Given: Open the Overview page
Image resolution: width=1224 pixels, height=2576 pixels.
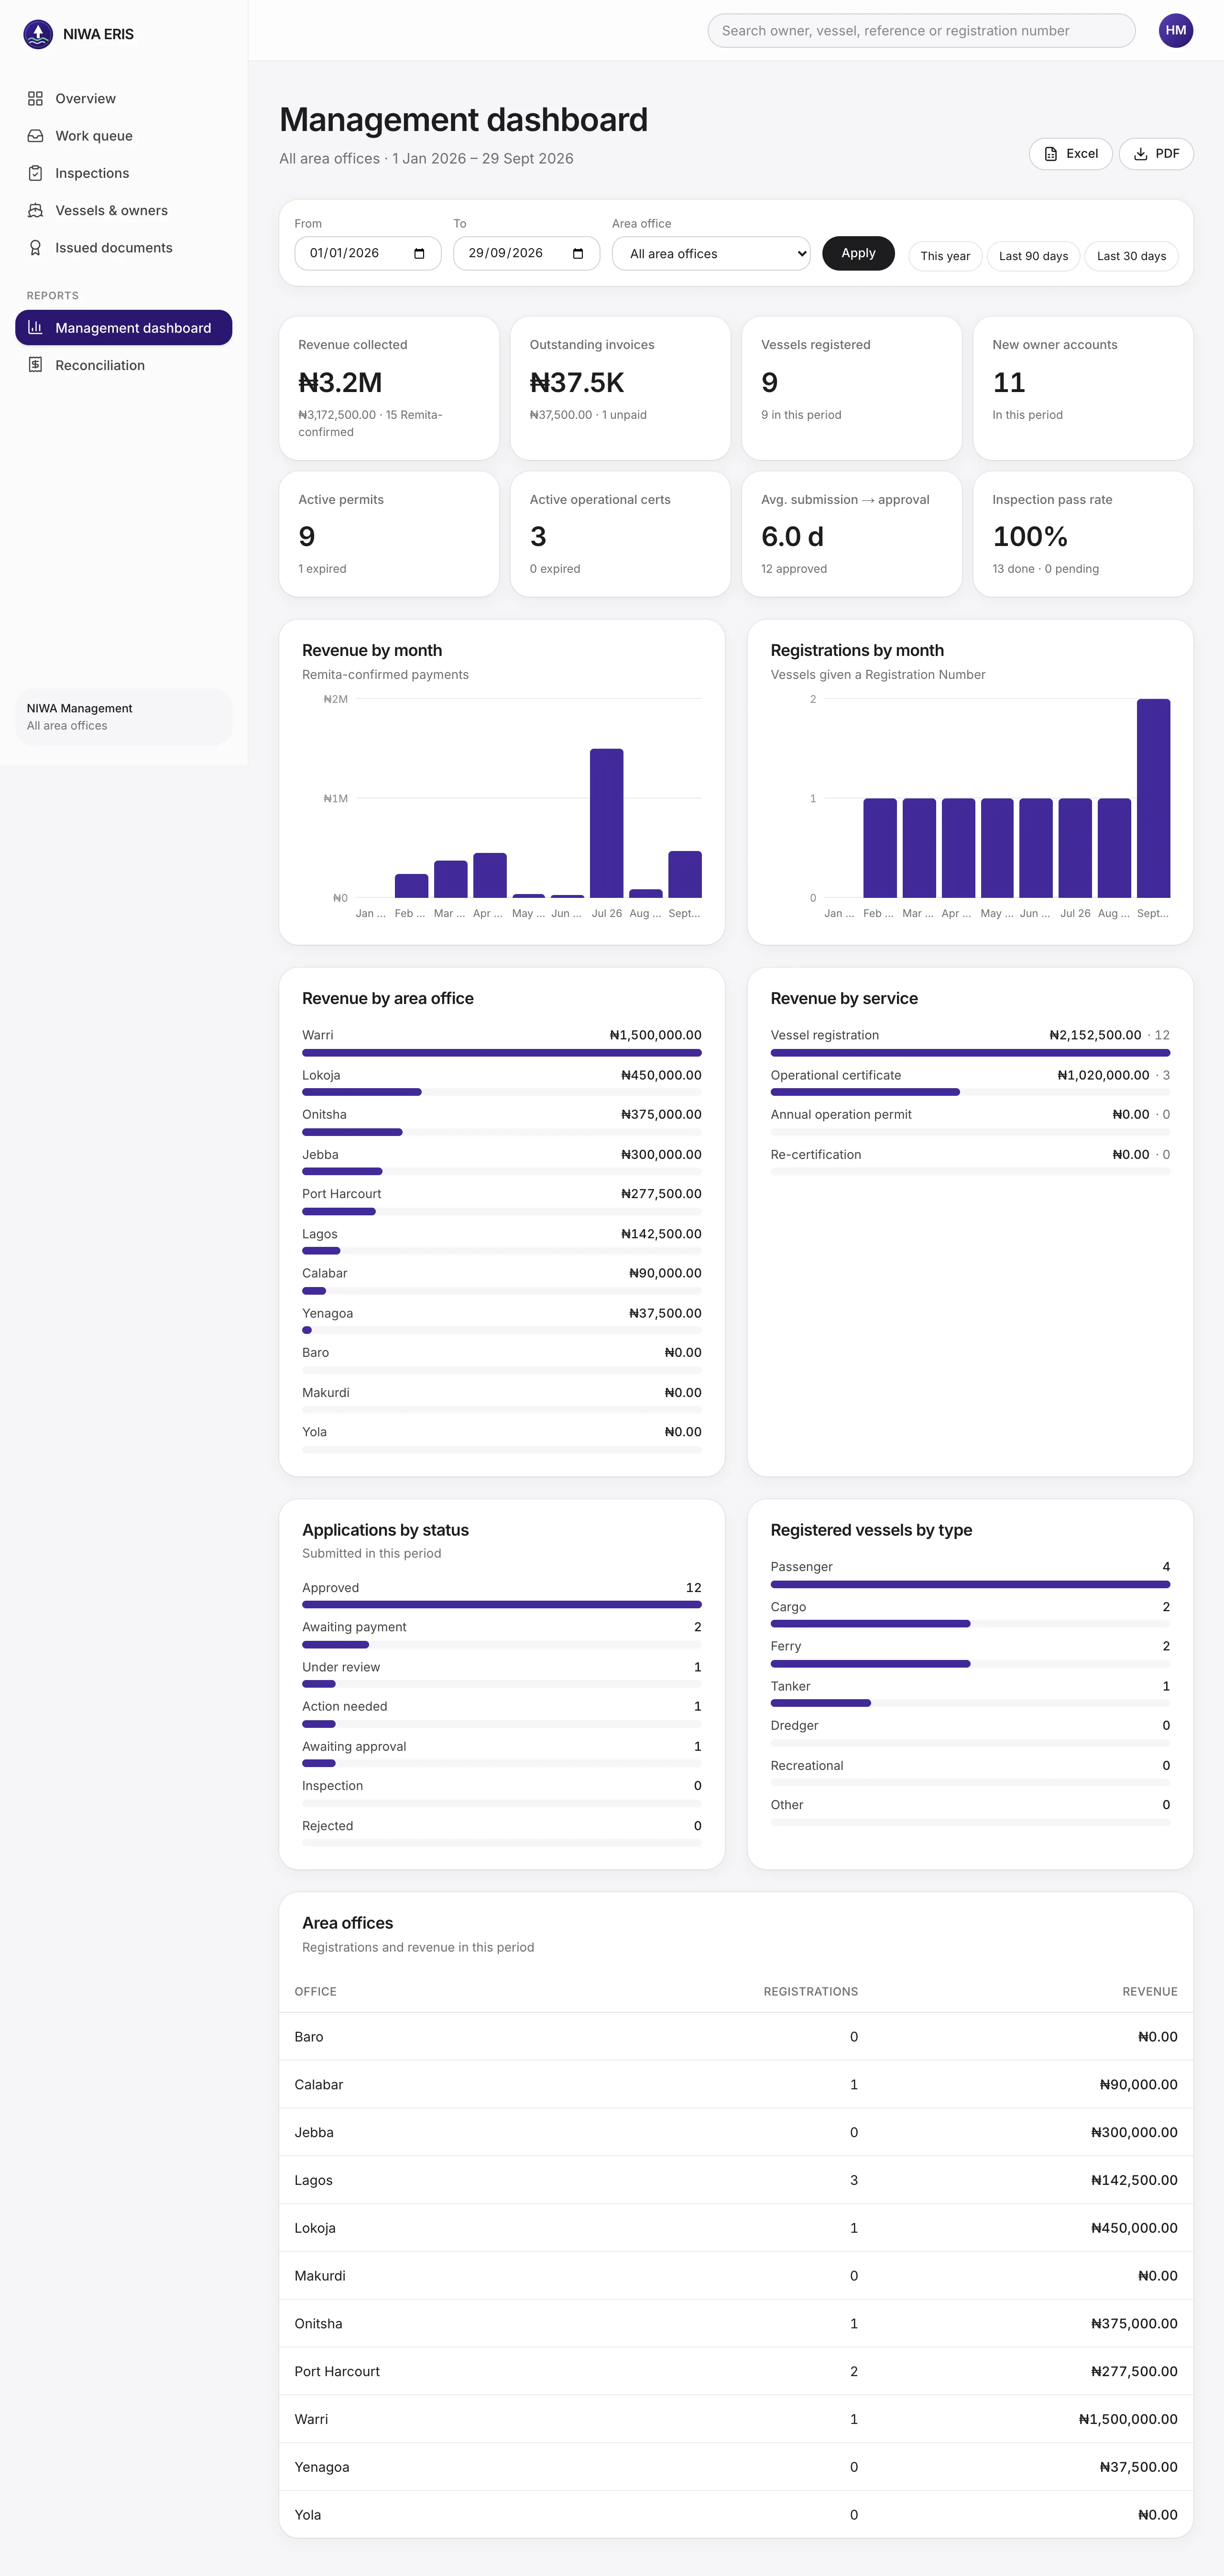Looking at the screenshot, I should pyautogui.click(x=123, y=98).
